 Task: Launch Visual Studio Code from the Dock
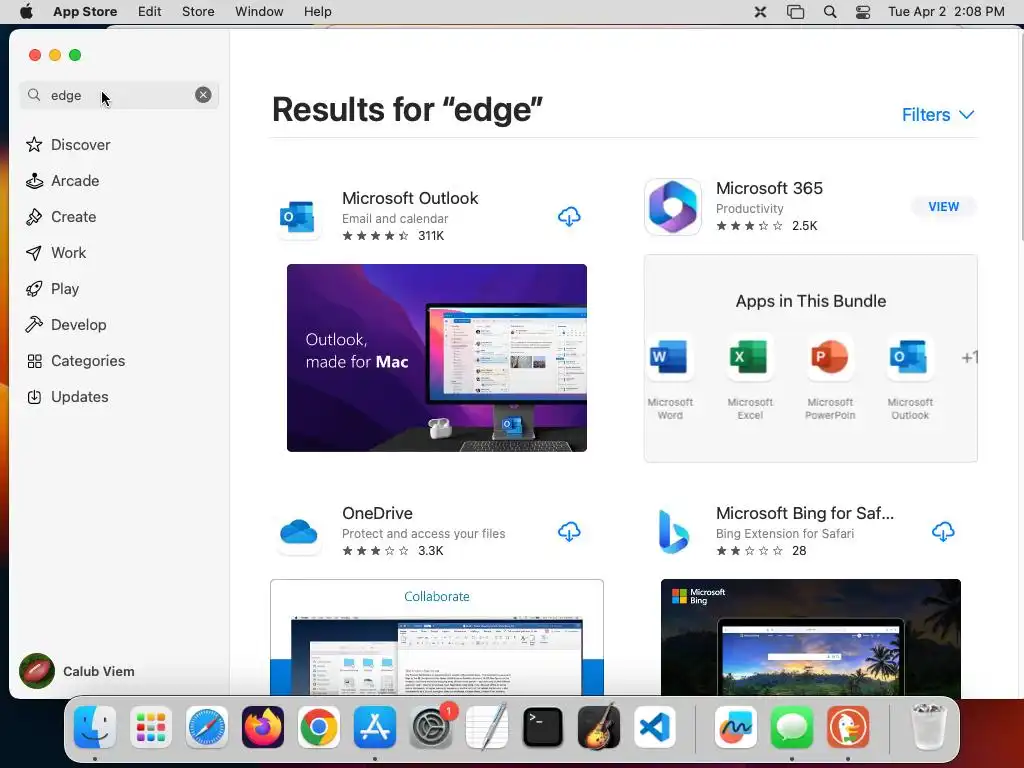pos(655,727)
